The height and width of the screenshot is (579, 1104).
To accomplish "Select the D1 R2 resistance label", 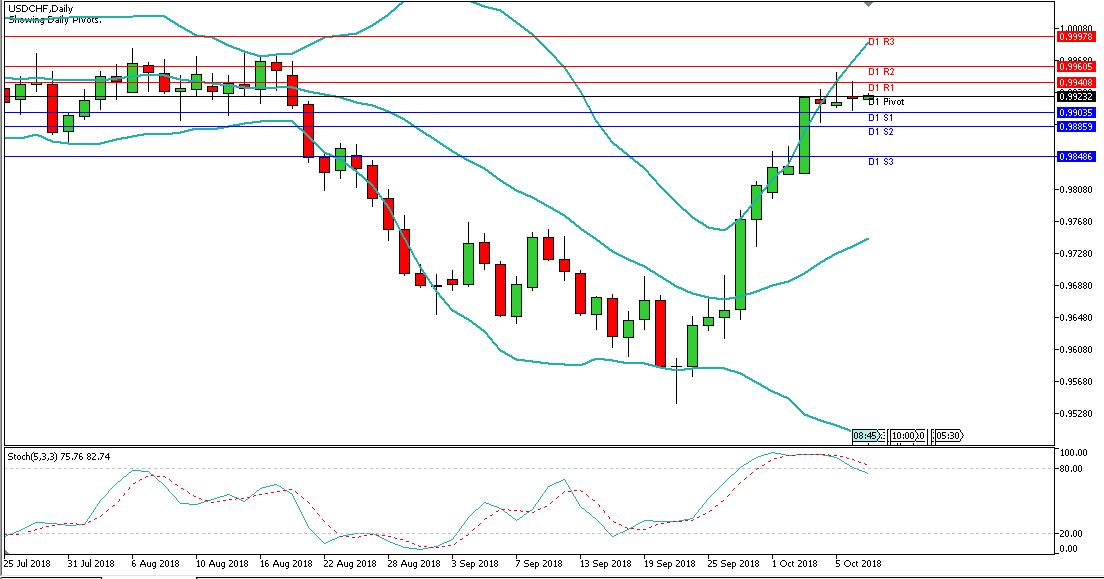I will pyautogui.click(x=880, y=72).
